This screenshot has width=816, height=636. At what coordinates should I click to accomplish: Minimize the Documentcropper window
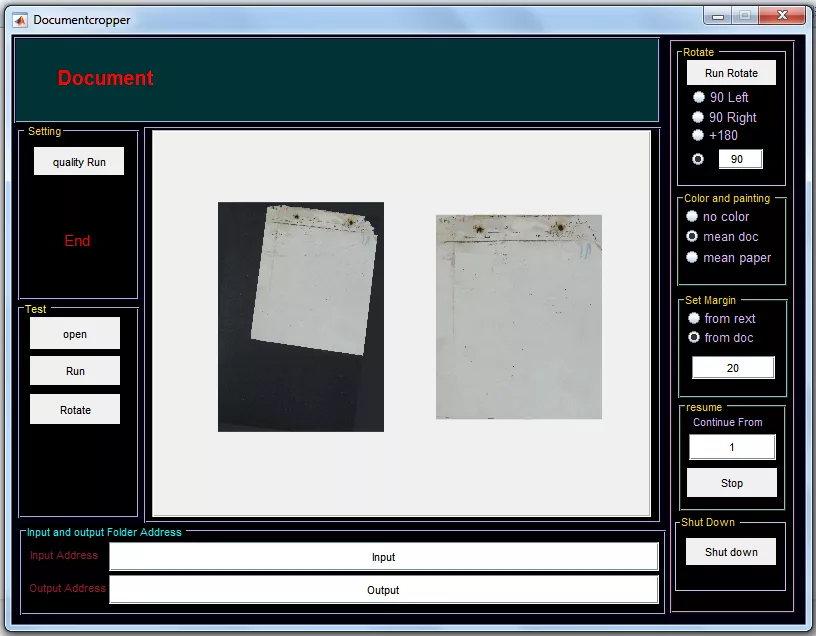click(718, 16)
